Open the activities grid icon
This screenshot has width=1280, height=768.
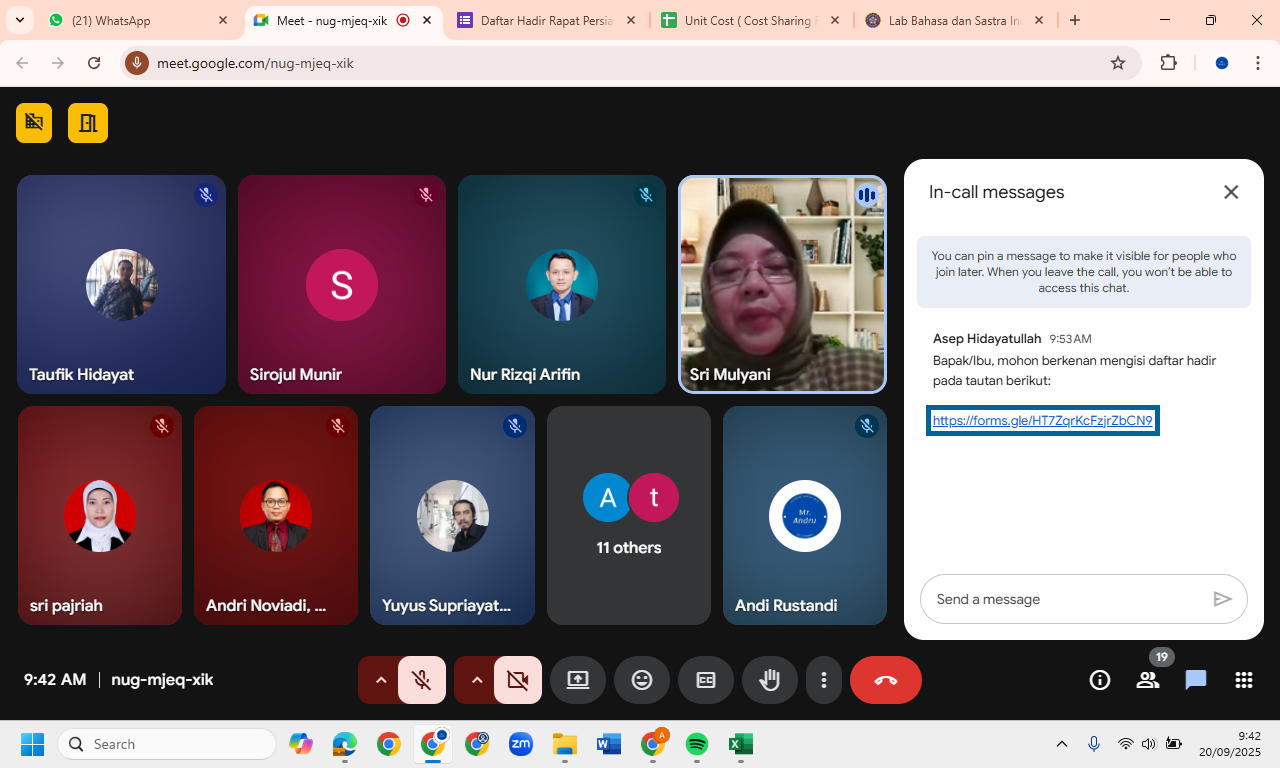click(x=1244, y=680)
